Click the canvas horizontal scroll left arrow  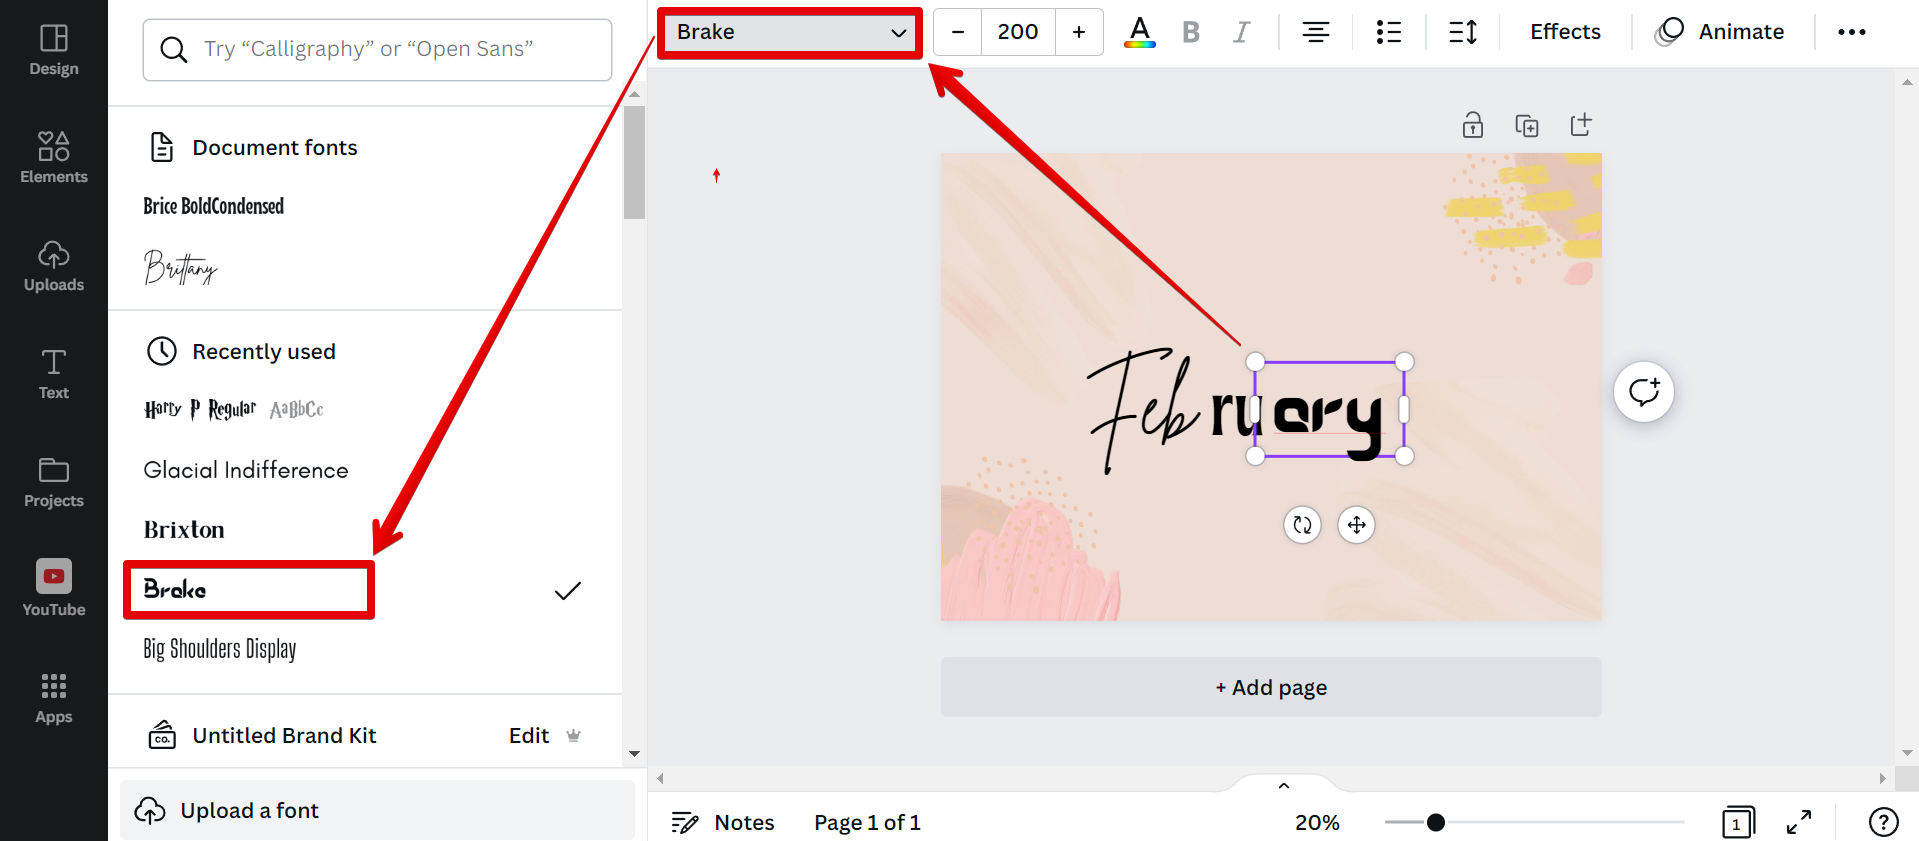pyautogui.click(x=660, y=778)
